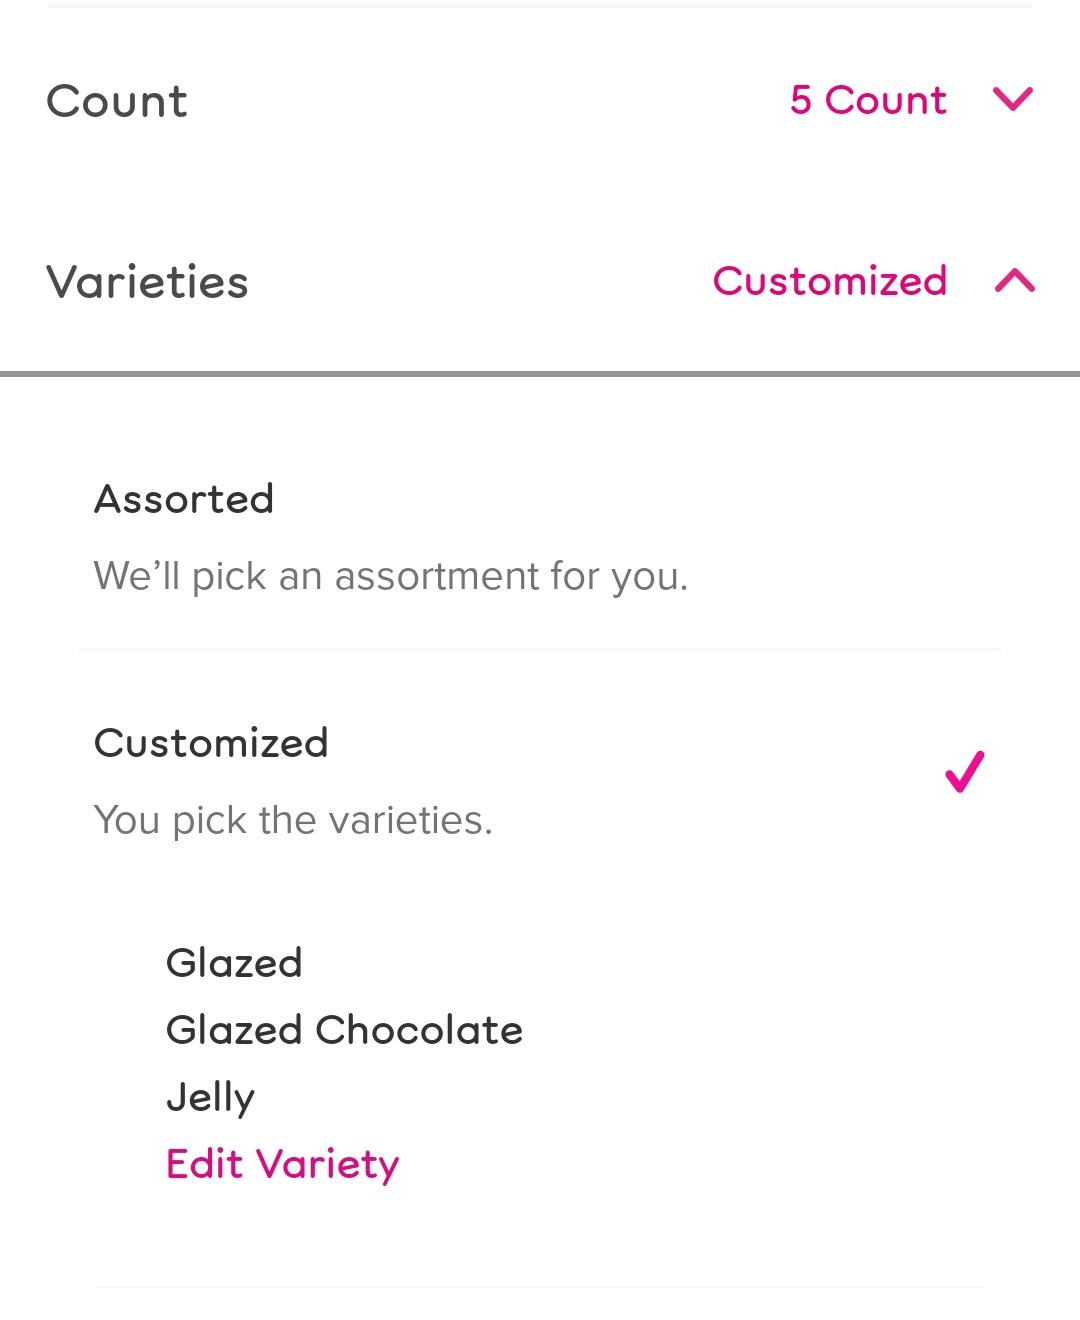
Task: Click the Varieties heading
Action: (x=147, y=281)
